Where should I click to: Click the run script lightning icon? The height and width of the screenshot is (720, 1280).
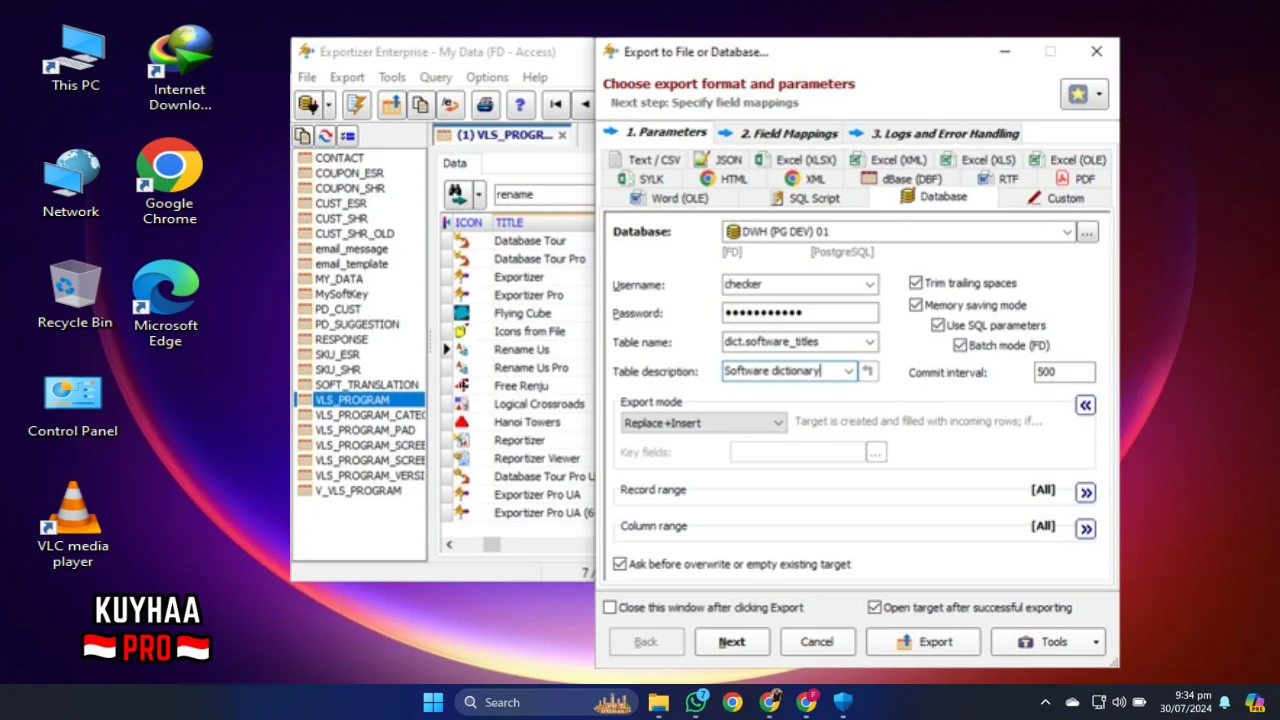point(356,104)
